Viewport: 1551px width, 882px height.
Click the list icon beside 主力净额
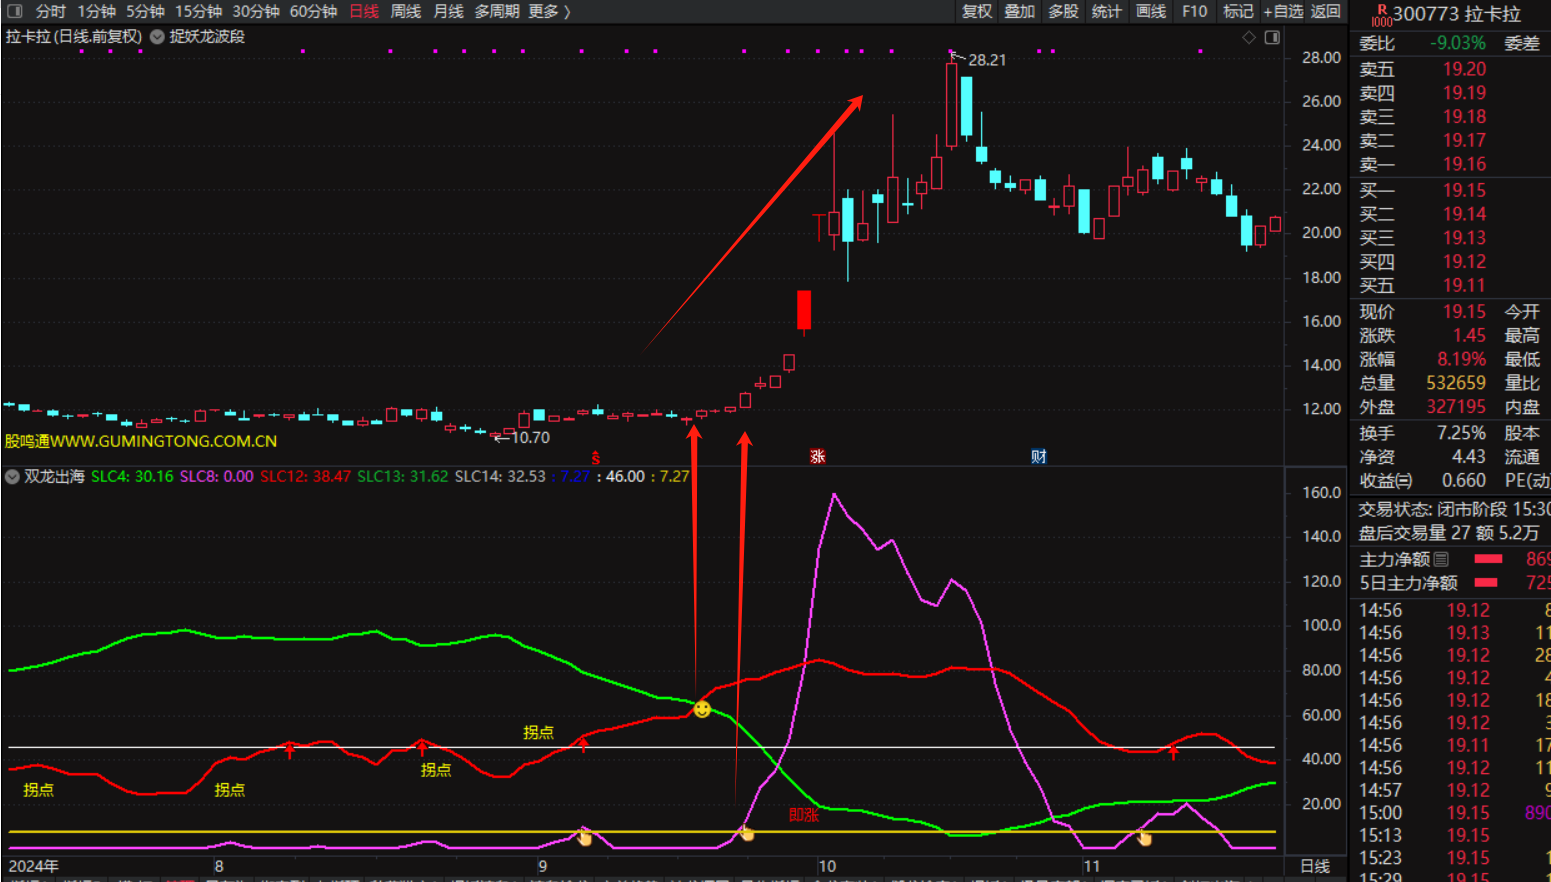1441,559
